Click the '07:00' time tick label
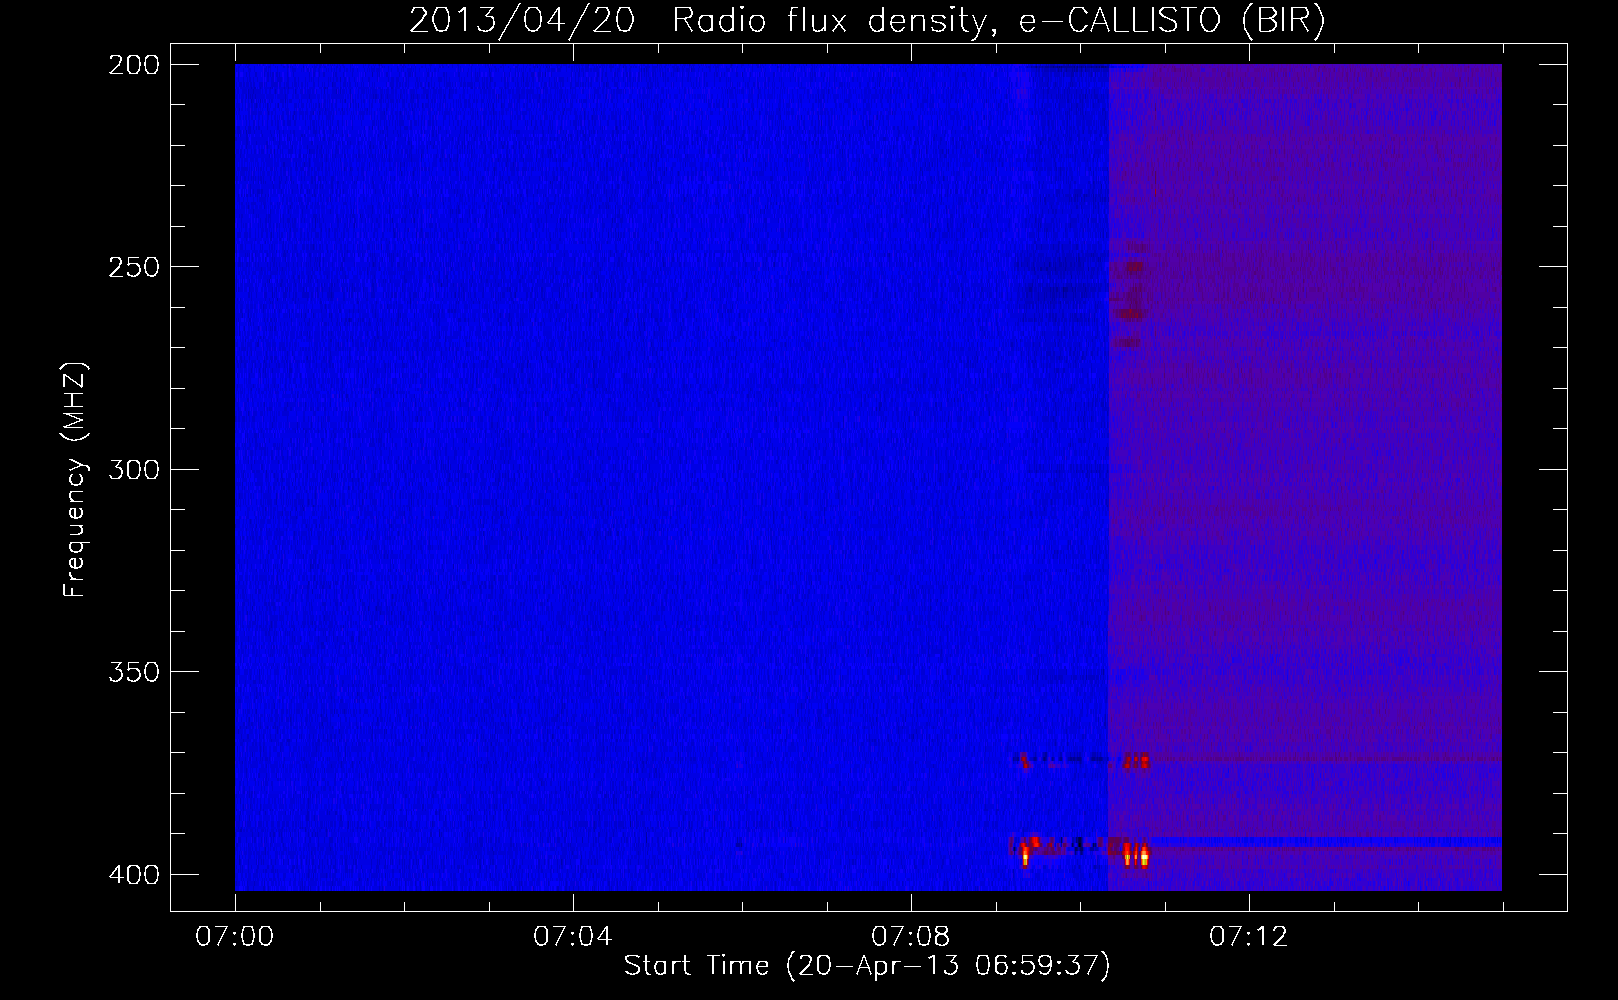The width and height of the screenshot is (1618, 1000). [234, 937]
